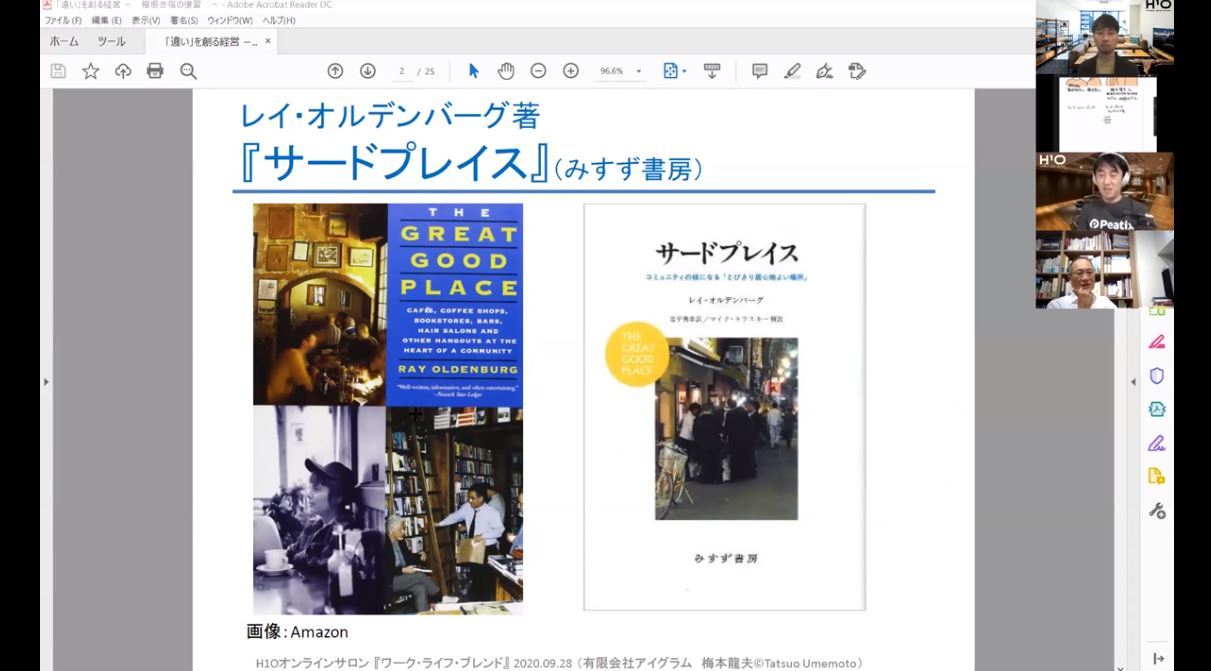Zoom in with the plus circle icon
The width and height of the screenshot is (1211, 671).
click(x=571, y=71)
